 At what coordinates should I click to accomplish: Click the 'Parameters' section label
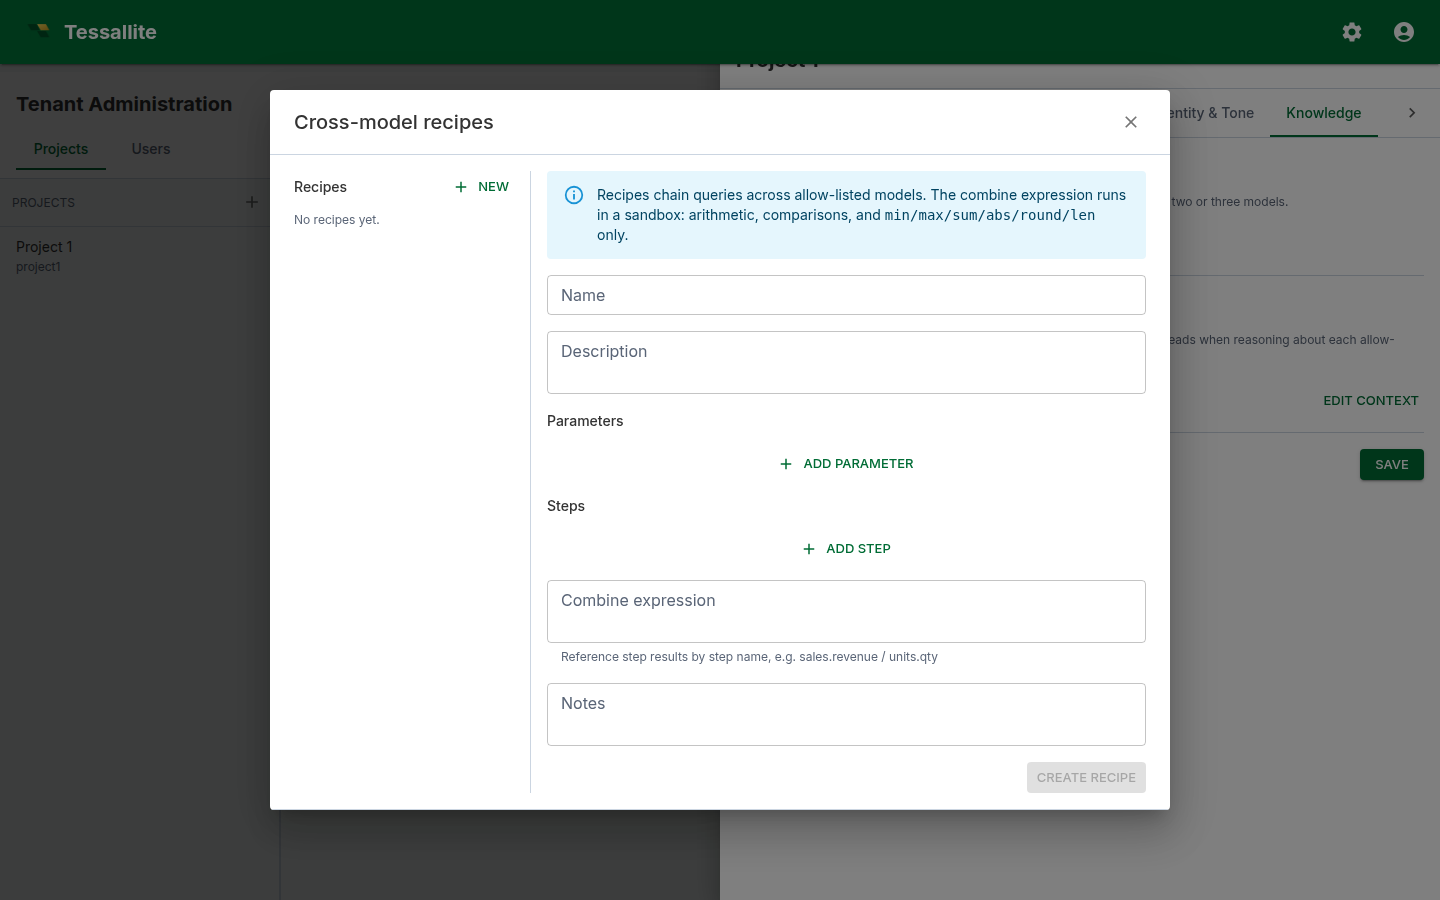click(585, 421)
